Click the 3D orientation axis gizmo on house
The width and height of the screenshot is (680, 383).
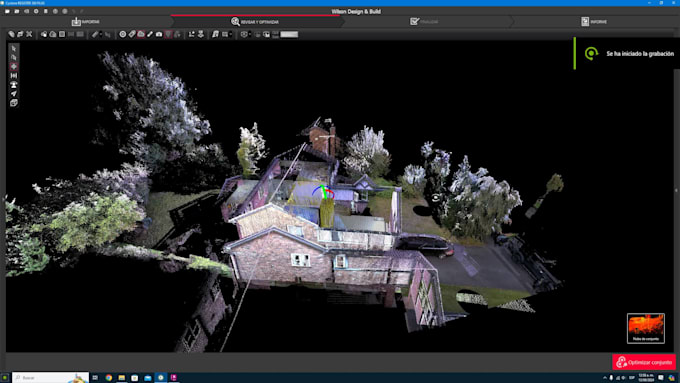click(x=324, y=192)
